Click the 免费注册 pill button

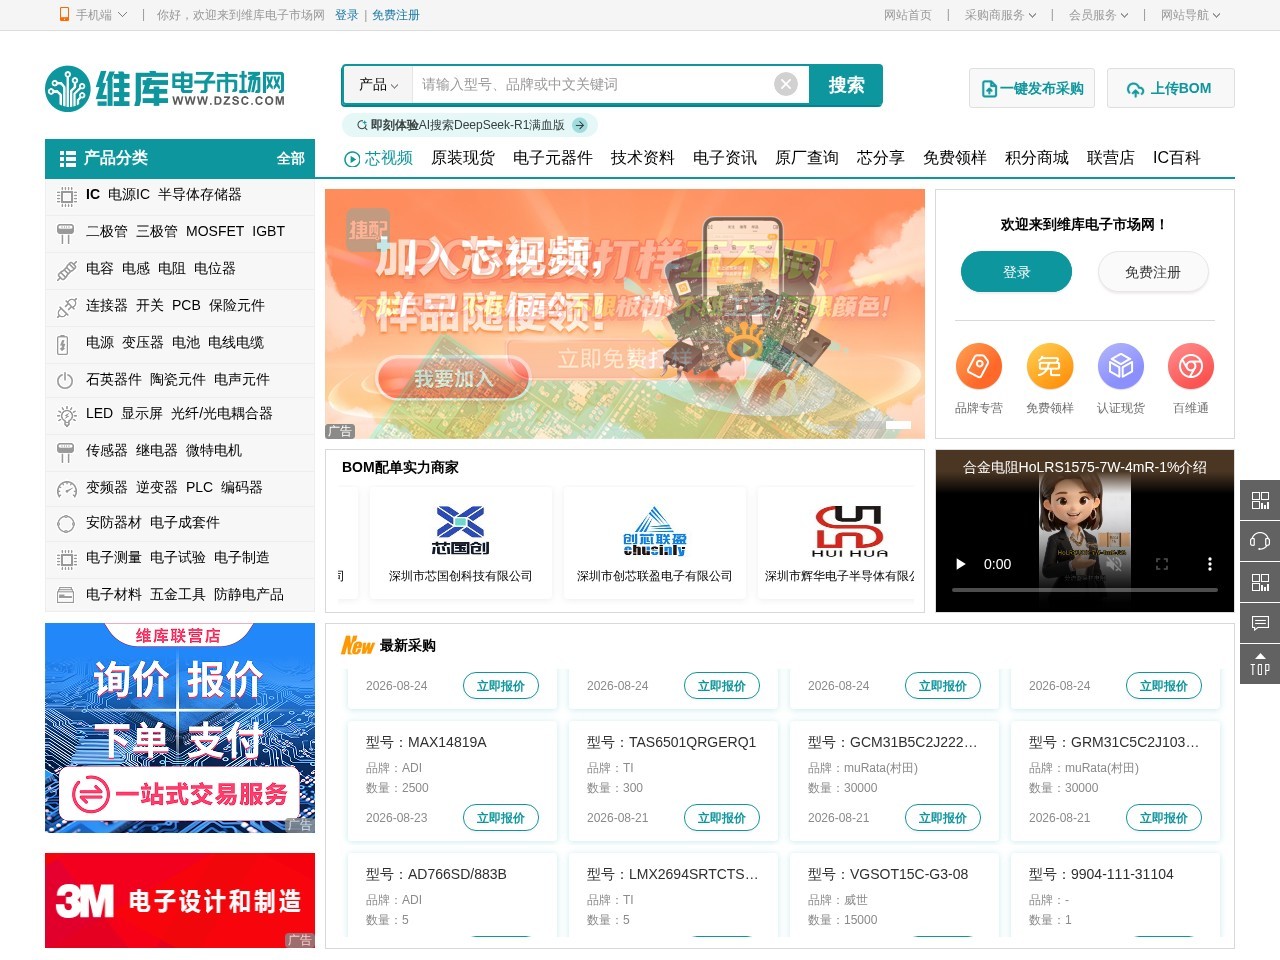click(x=1153, y=272)
